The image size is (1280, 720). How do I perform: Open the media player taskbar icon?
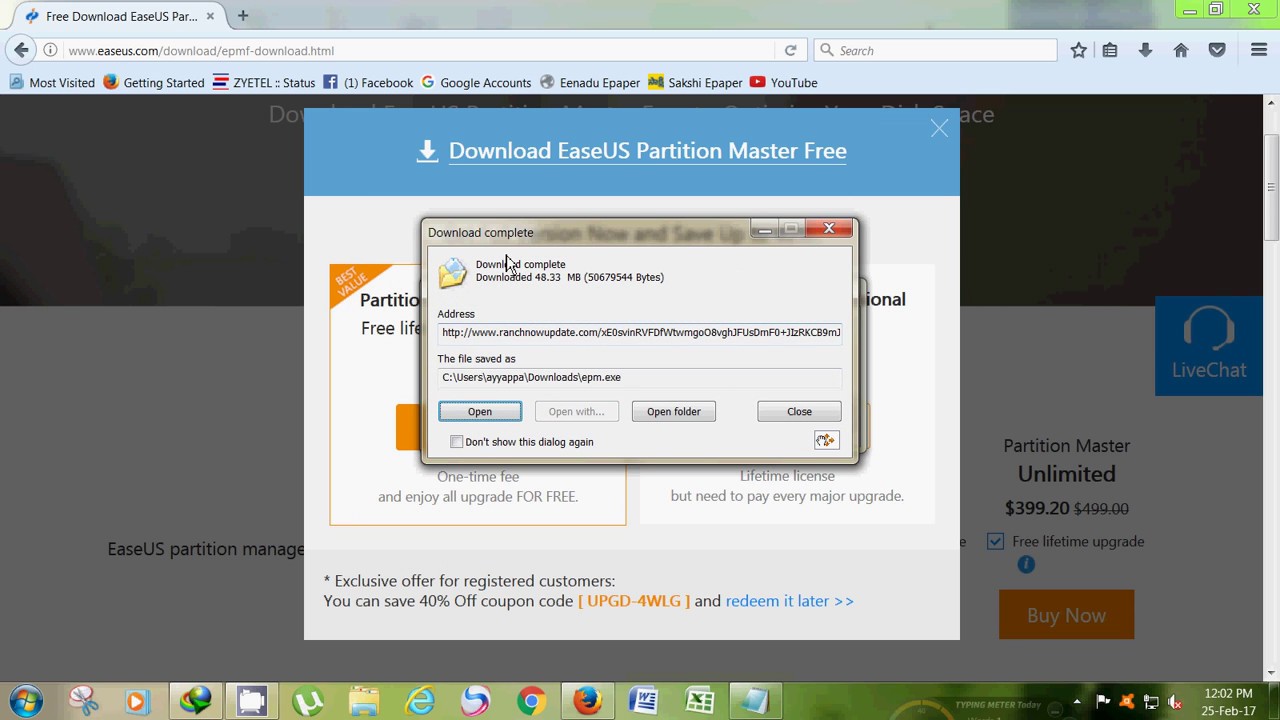tap(140, 701)
